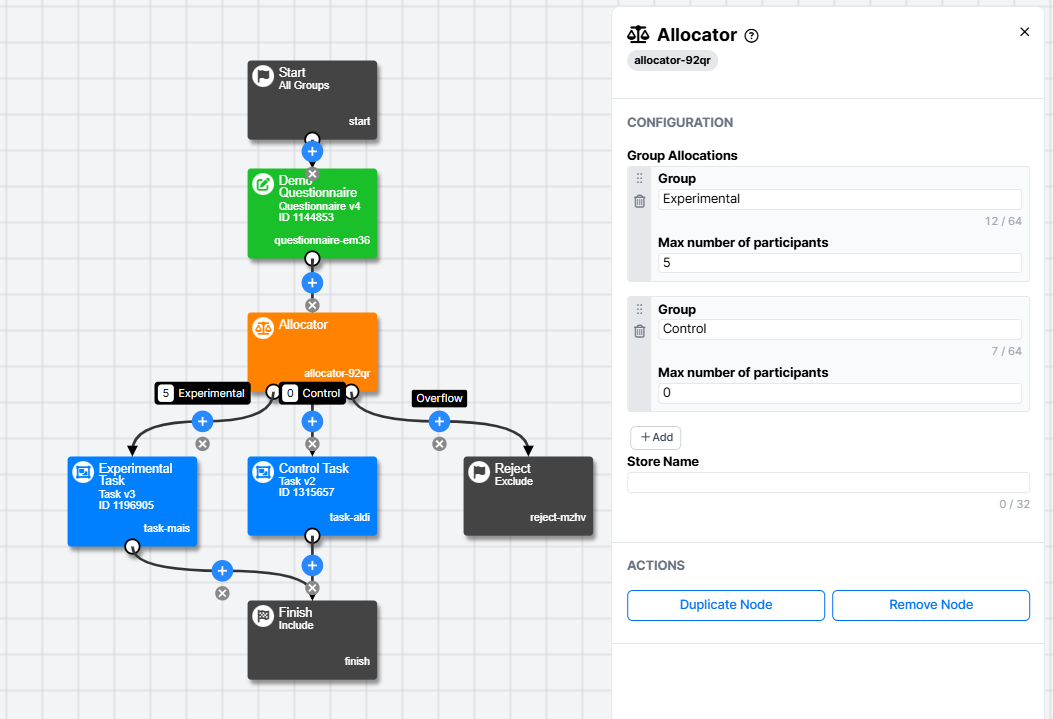Edit the Control group name field
The width and height of the screenshot is (1053, 719).
[x=839, y=329]
